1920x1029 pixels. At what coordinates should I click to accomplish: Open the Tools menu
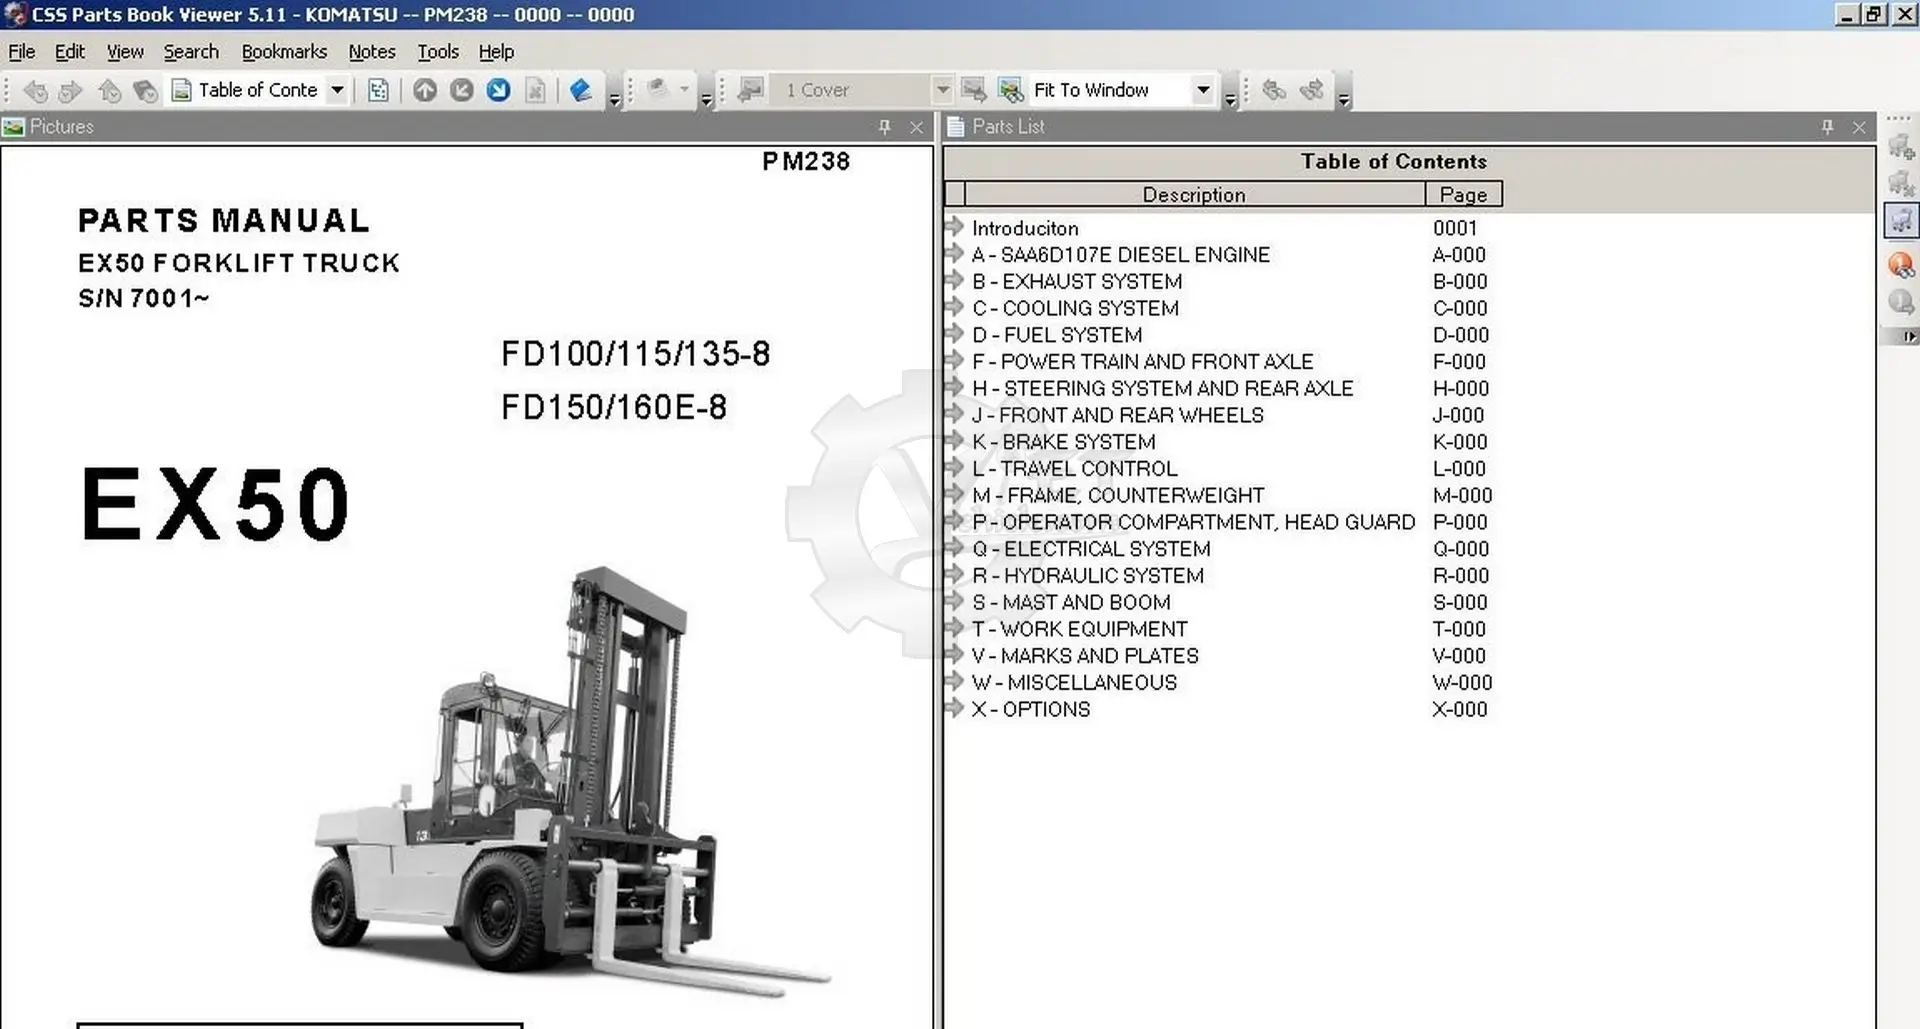pos(438,52)
